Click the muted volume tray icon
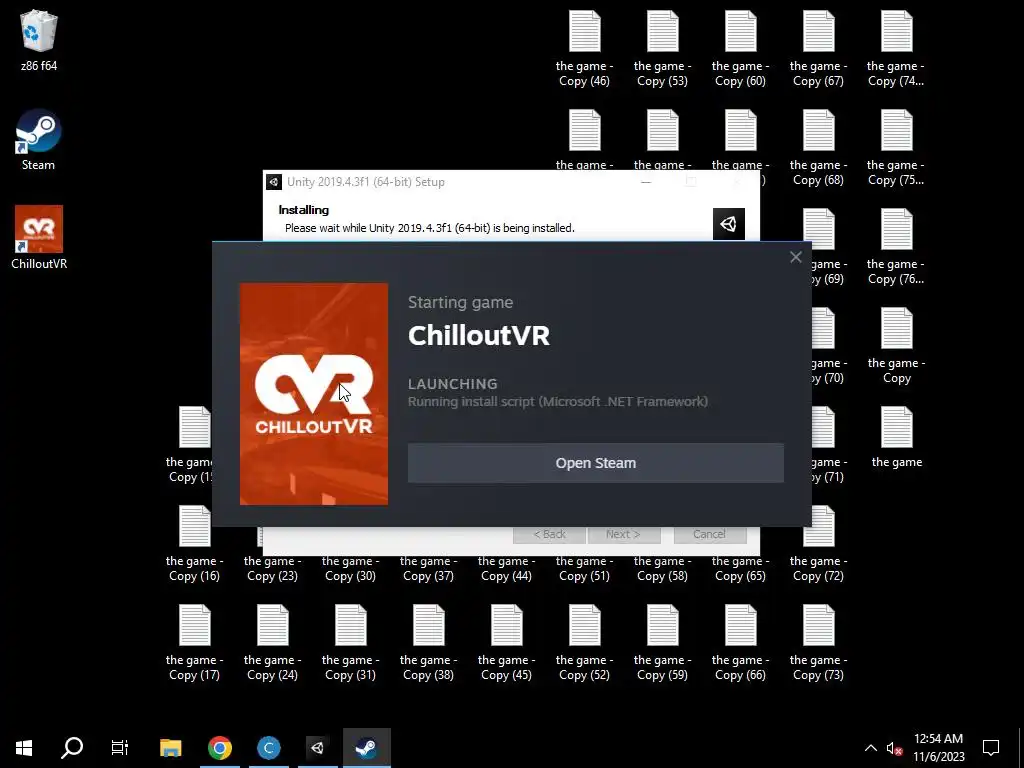Screen dimensions: 1024x768 894,748
